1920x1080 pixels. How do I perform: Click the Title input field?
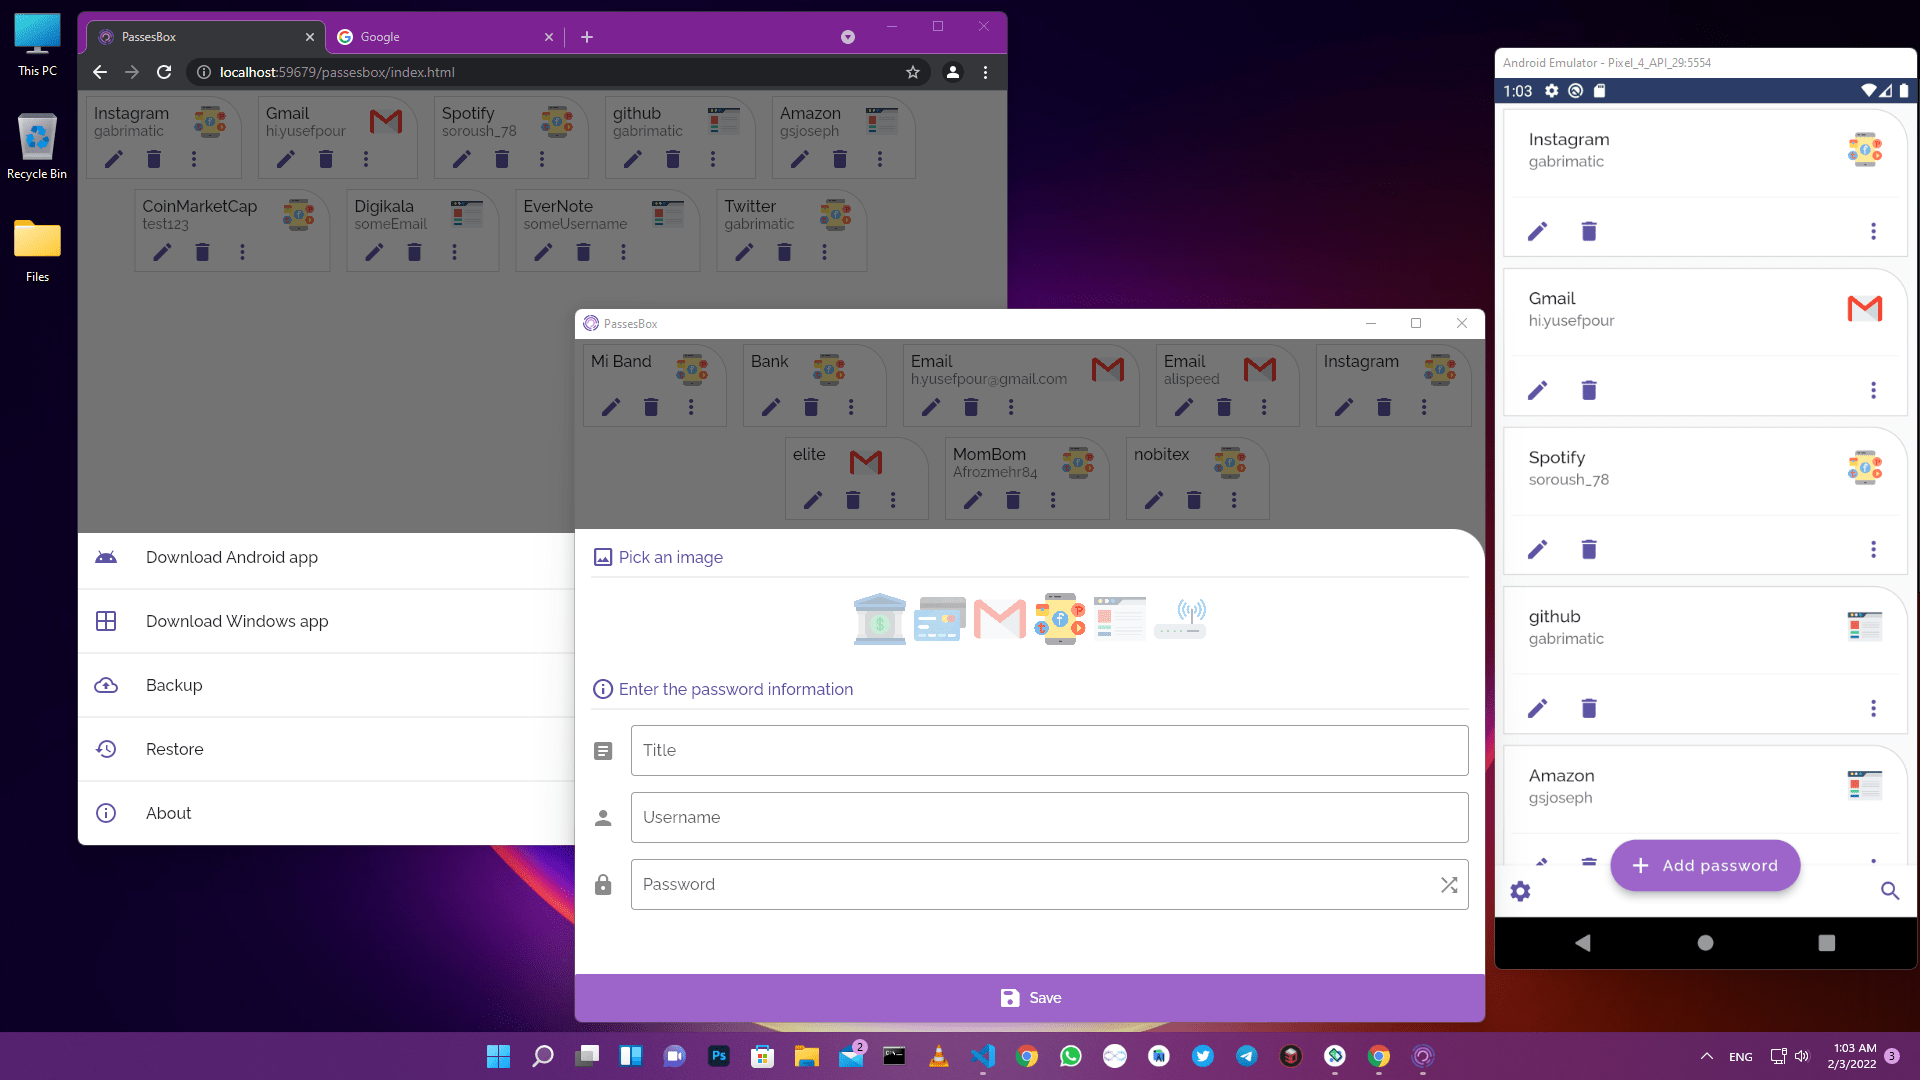1049,750
